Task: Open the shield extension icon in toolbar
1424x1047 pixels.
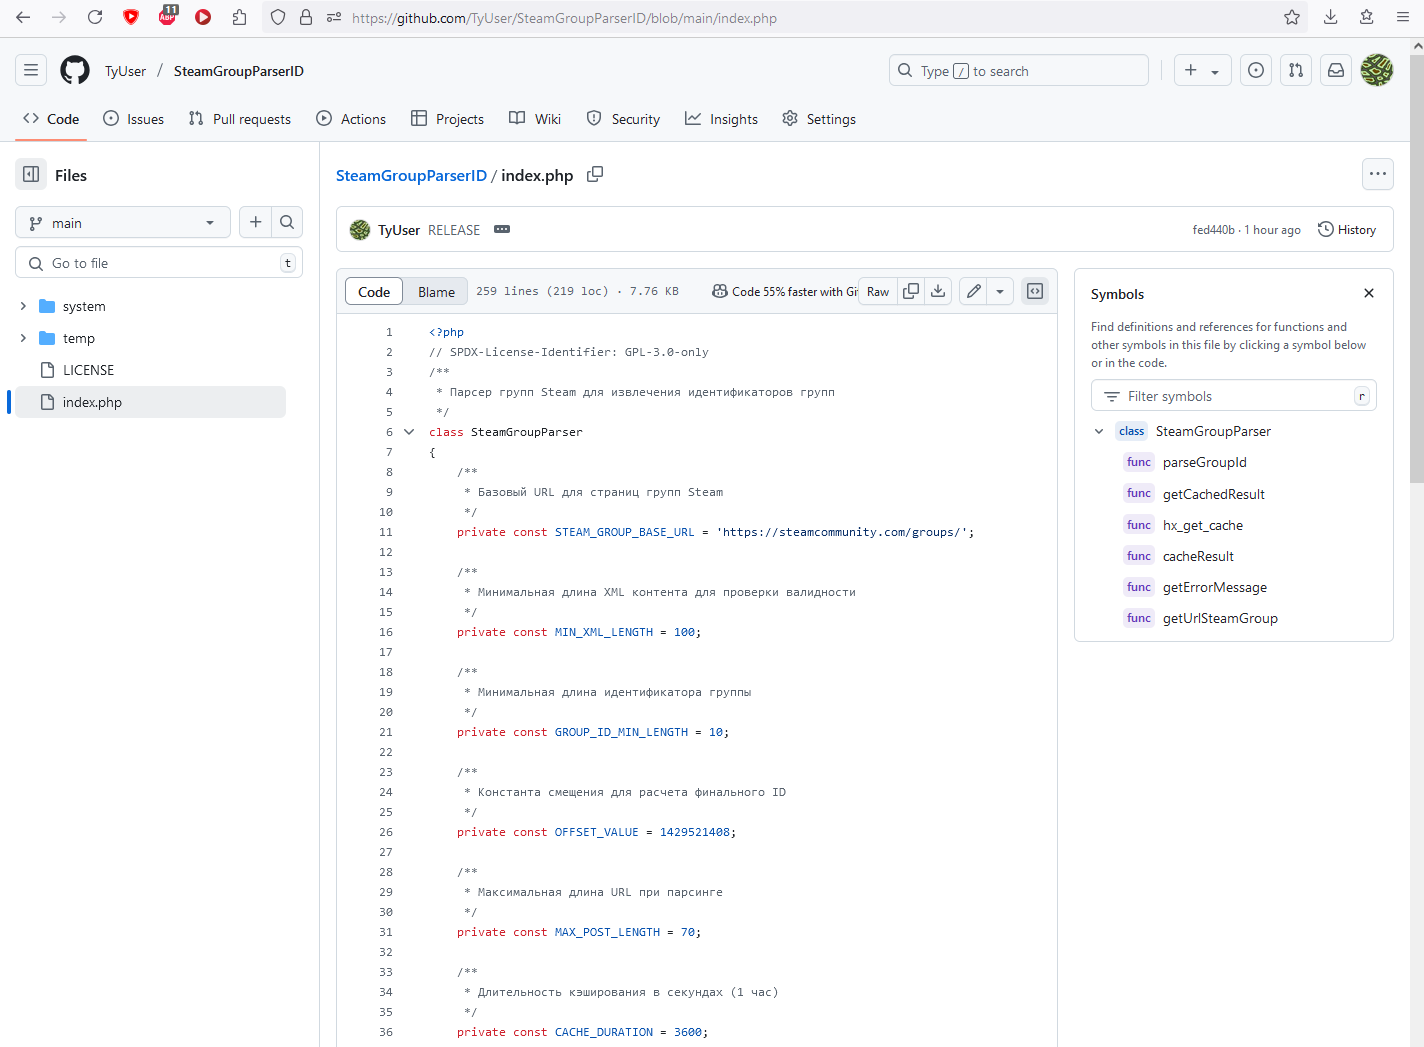Action: (131, 17)
